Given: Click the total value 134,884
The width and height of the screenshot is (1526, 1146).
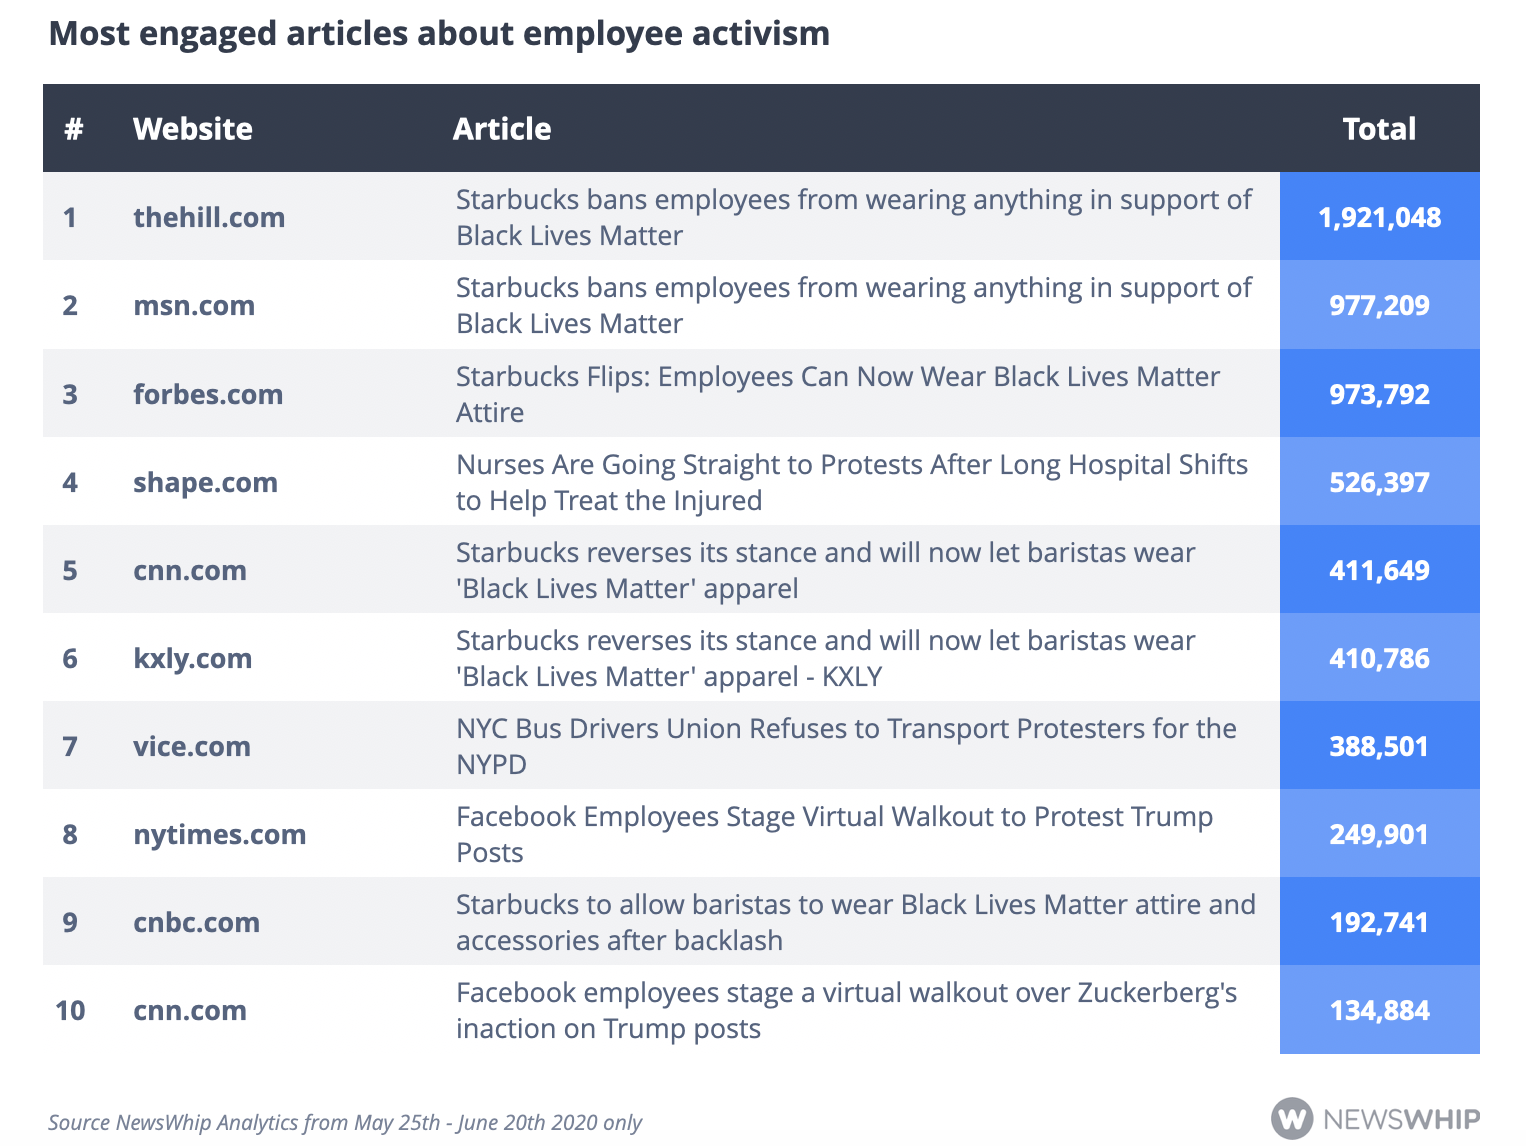Looking at the screenshot, I should click(x=1379, y=1010).
